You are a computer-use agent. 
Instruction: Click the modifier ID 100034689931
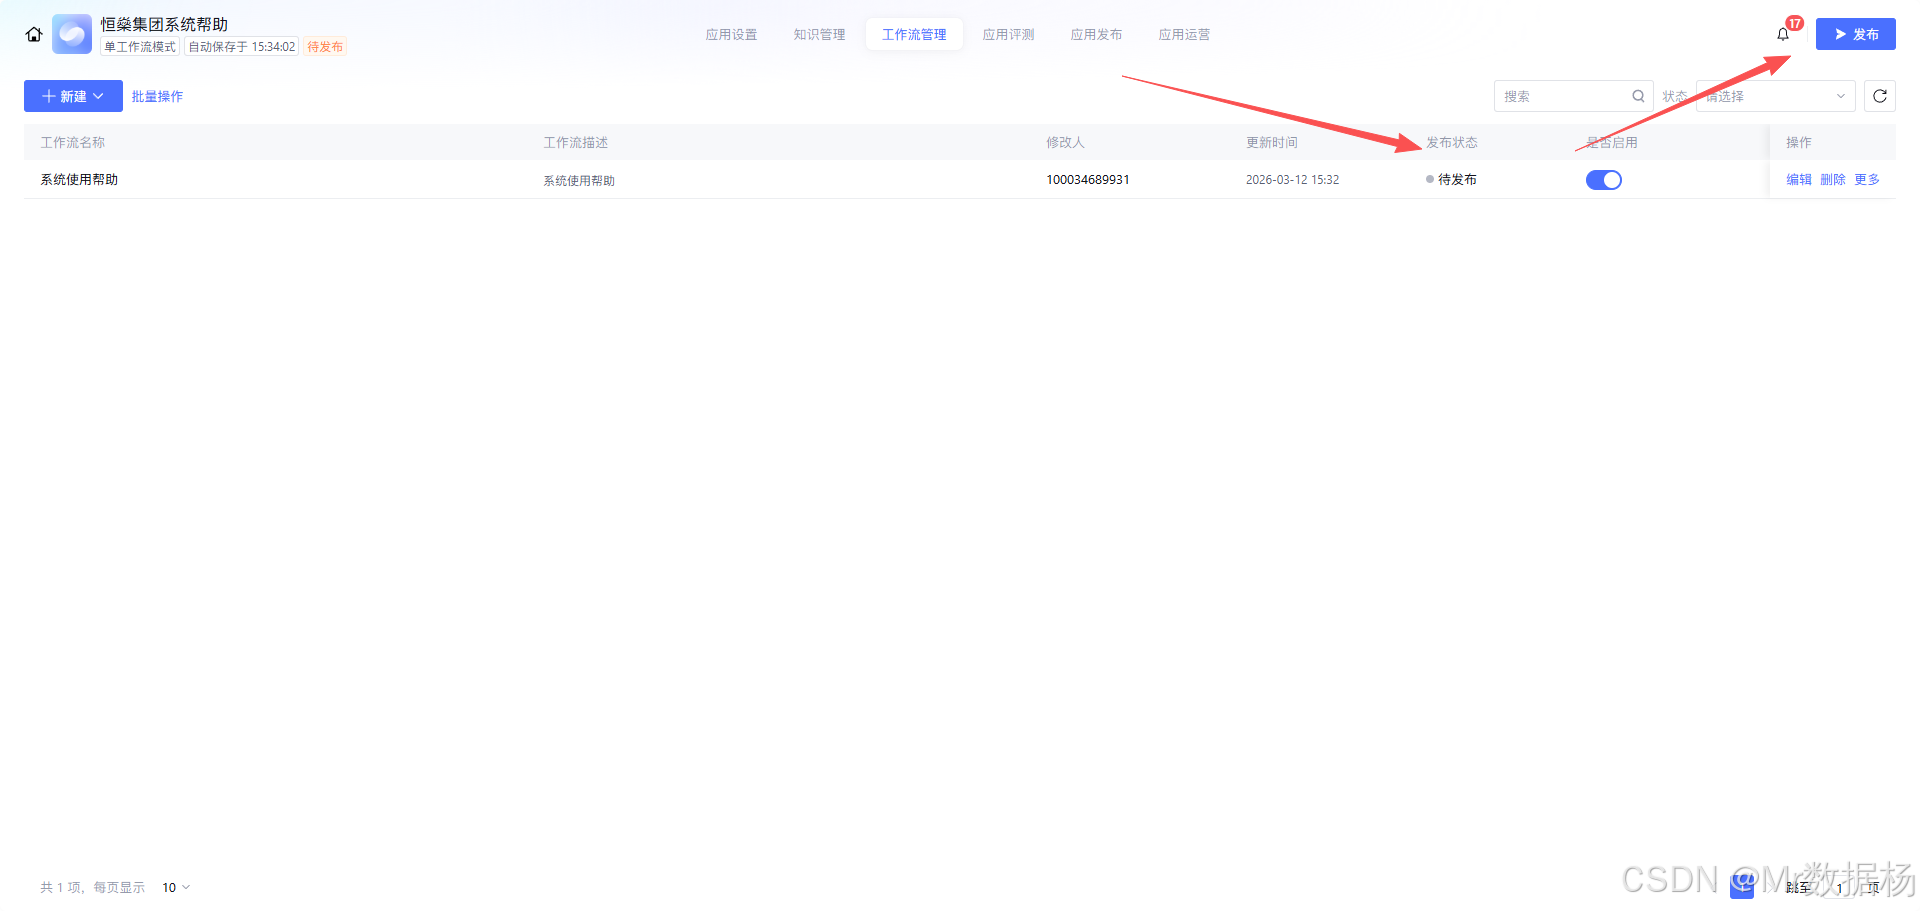(x=1088, y=180)
